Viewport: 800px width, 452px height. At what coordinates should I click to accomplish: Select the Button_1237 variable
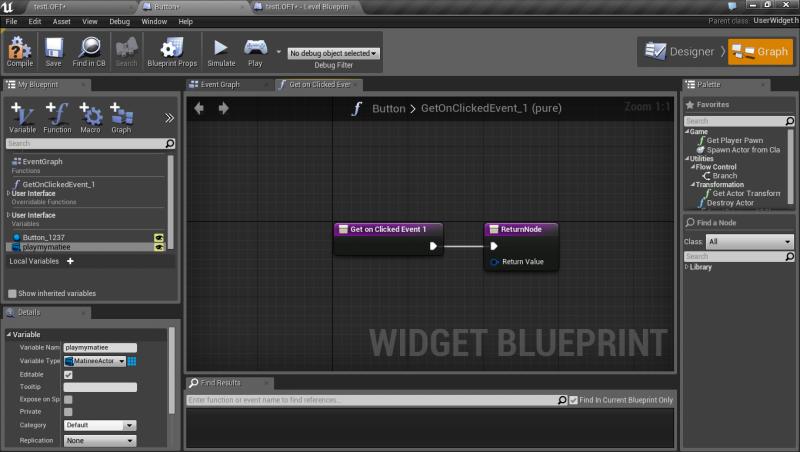tap(43, 237)
